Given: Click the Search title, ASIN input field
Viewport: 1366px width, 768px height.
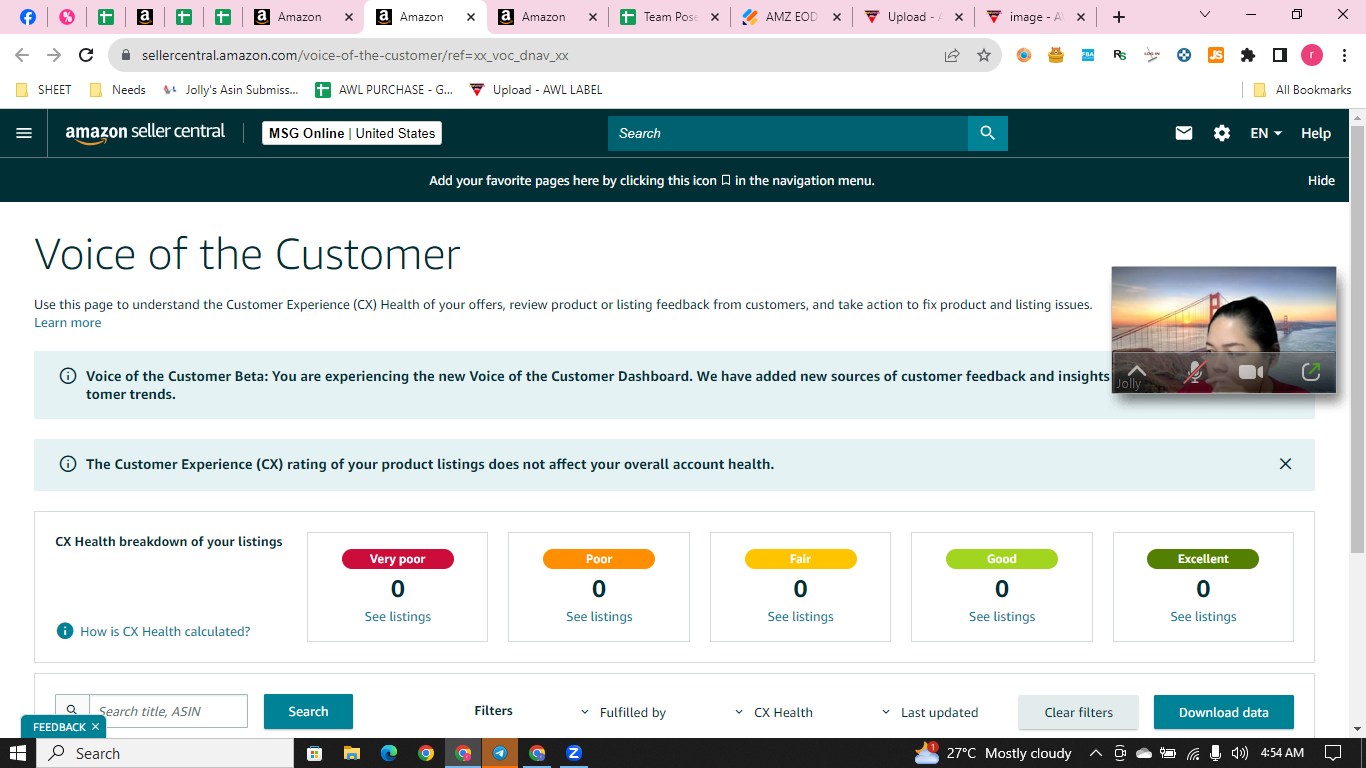Looking at the screenshot, I should [168, 711].
